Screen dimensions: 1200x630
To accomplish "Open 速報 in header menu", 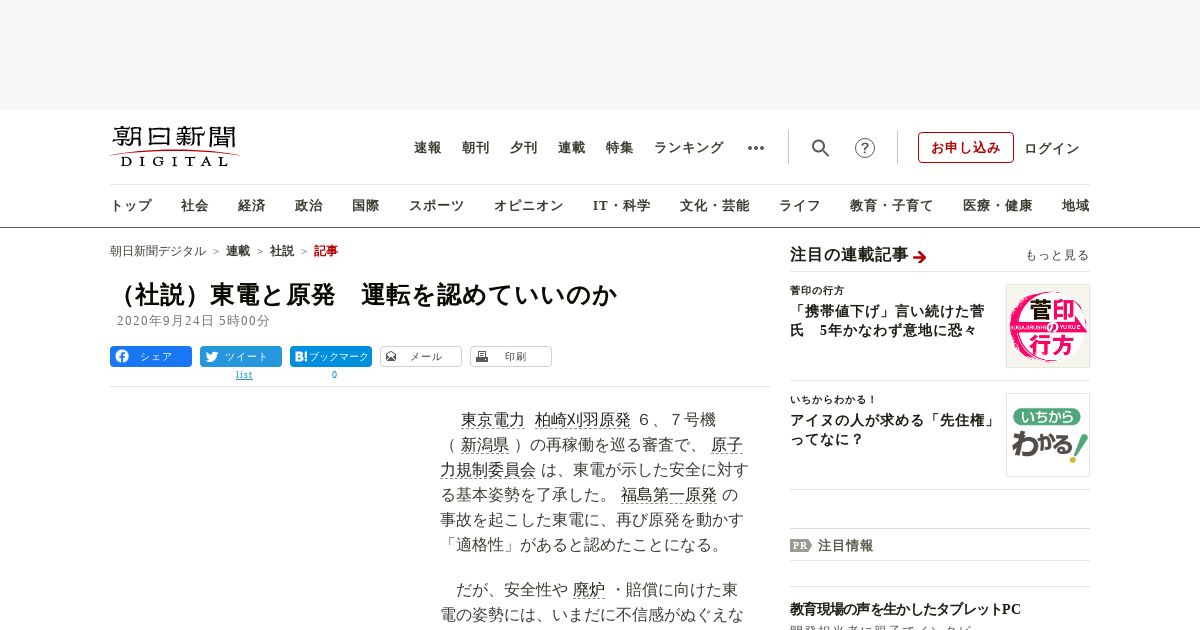I will (x=428, y=148).
